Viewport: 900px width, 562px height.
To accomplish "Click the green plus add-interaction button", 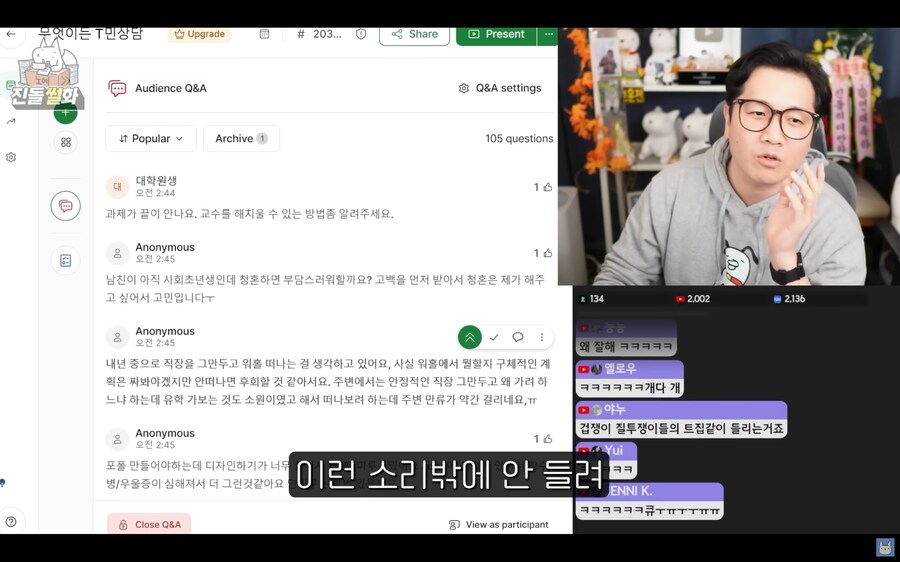I will pyautogui.click(x=65, y=113).
